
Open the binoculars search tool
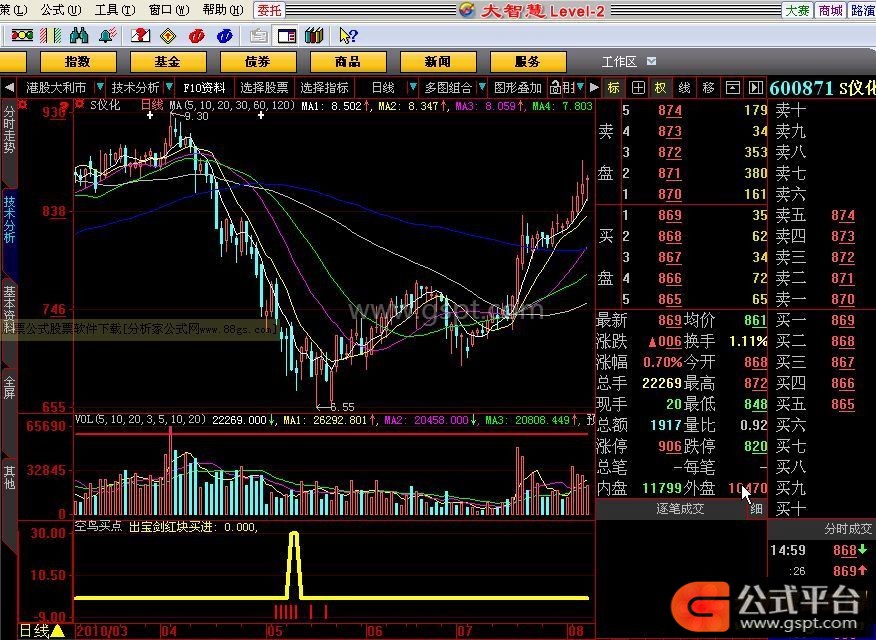coord(79,36)
